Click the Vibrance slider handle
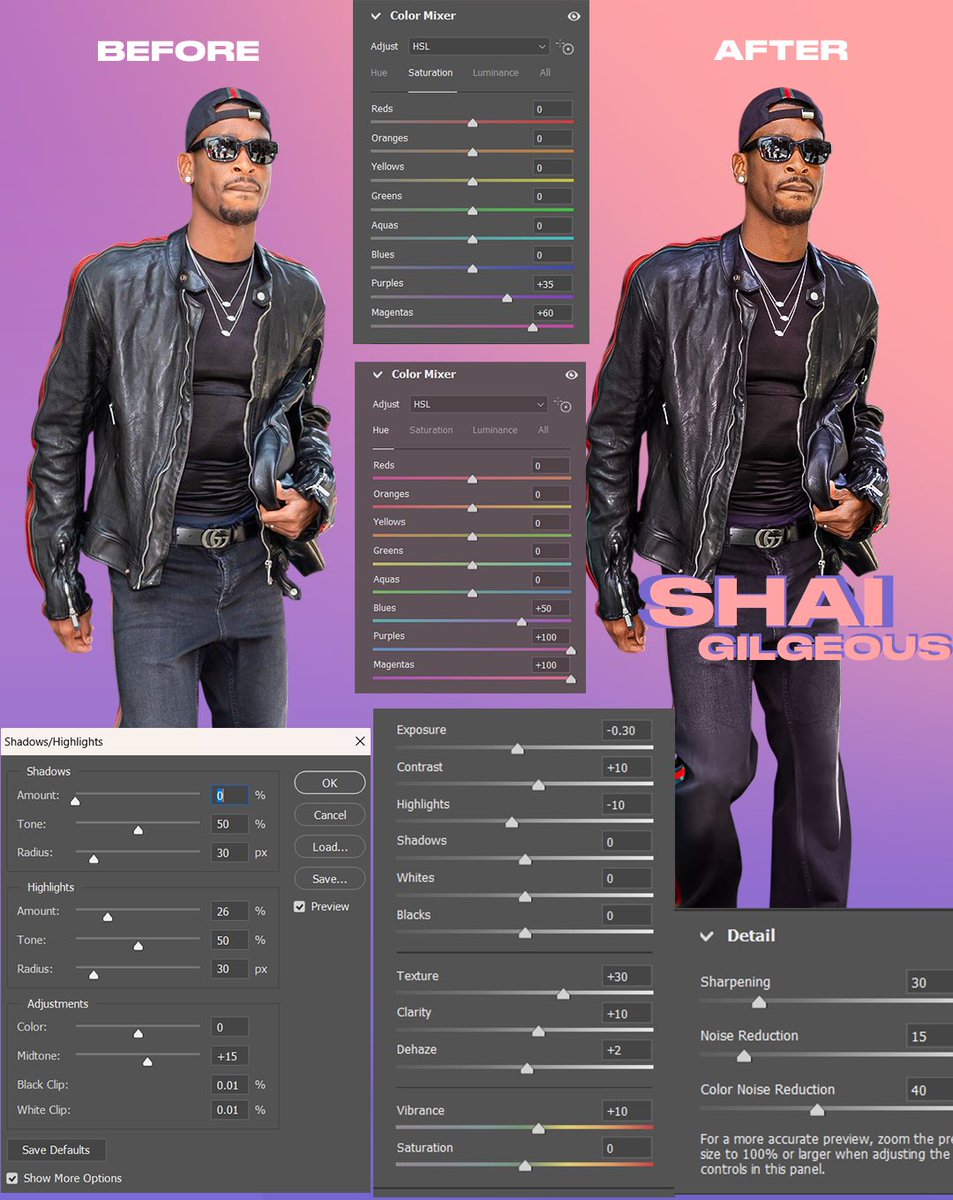Image resolution: width=953 pixels, height=1200 pixels. [538, 1129]
